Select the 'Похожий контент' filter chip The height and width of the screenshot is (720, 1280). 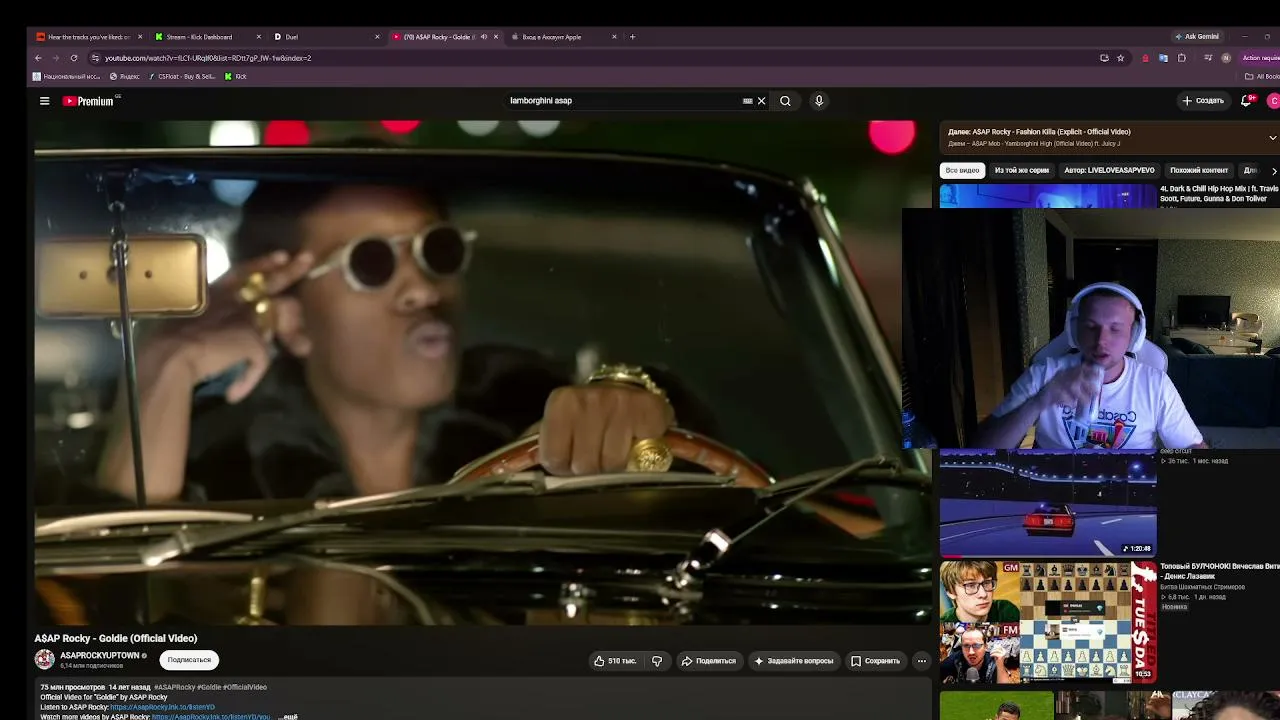(x=1199, y=170)
